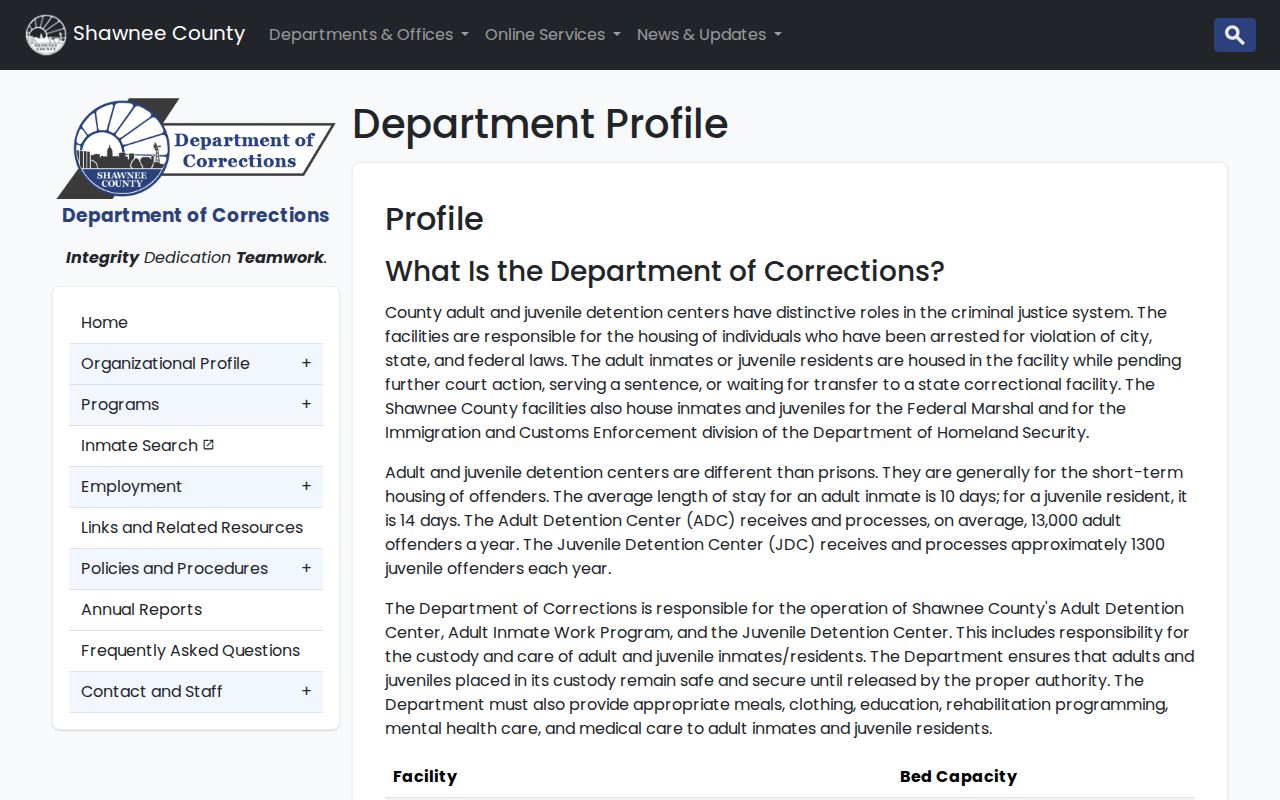Click the Profile heading
Screen dimensions: 1280x800
[x=434, y=219]
